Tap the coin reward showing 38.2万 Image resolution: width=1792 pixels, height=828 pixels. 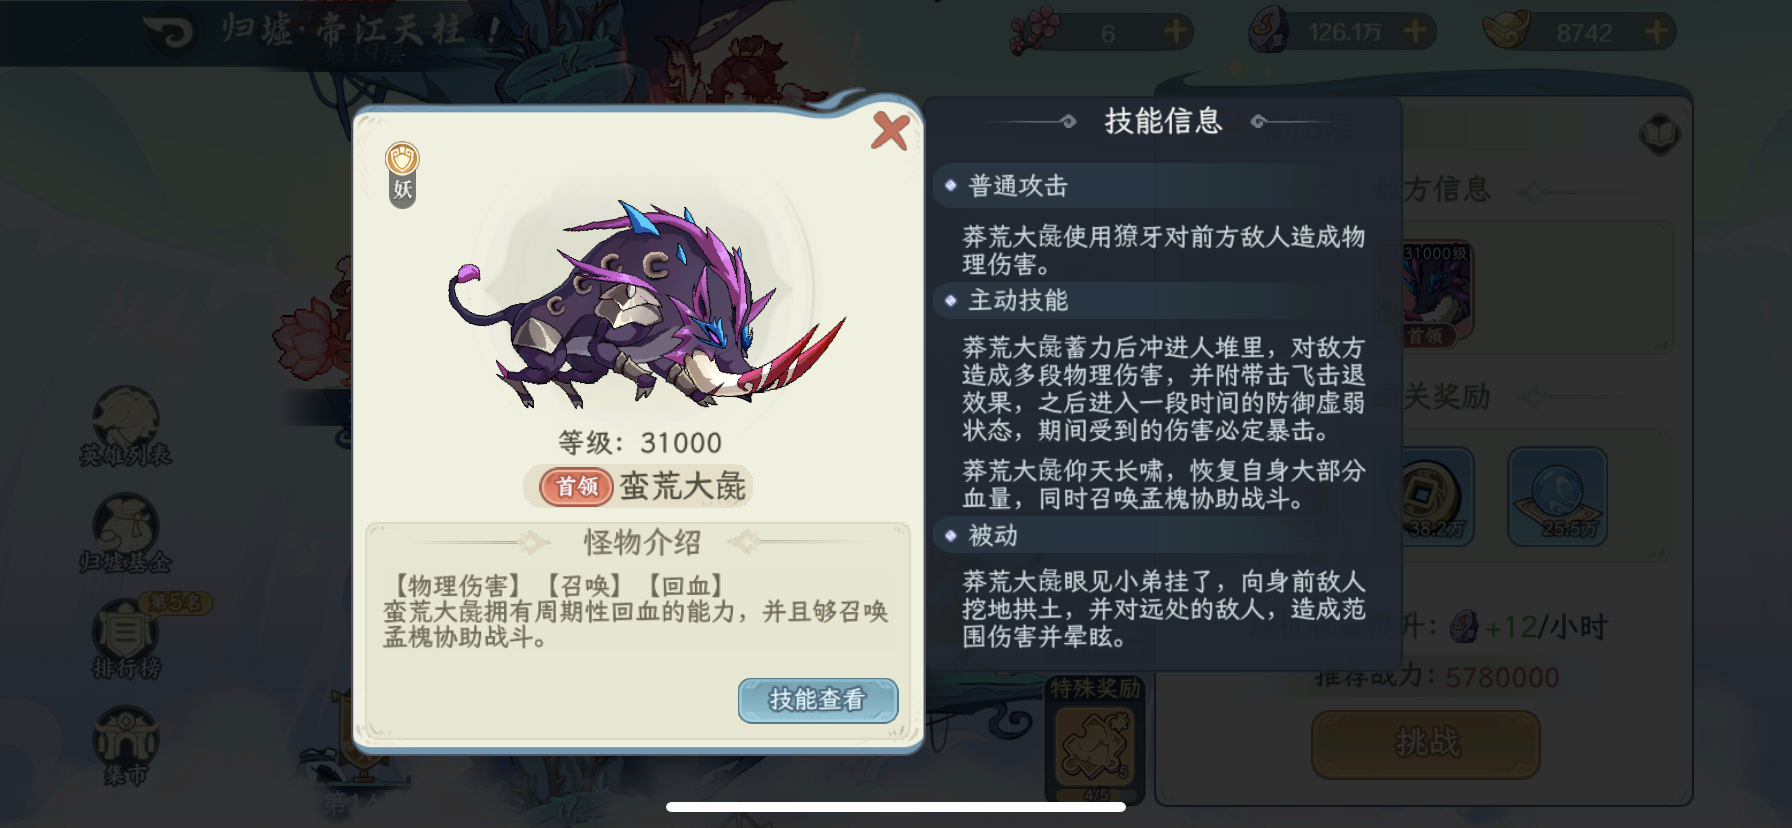coord(1434,496)
